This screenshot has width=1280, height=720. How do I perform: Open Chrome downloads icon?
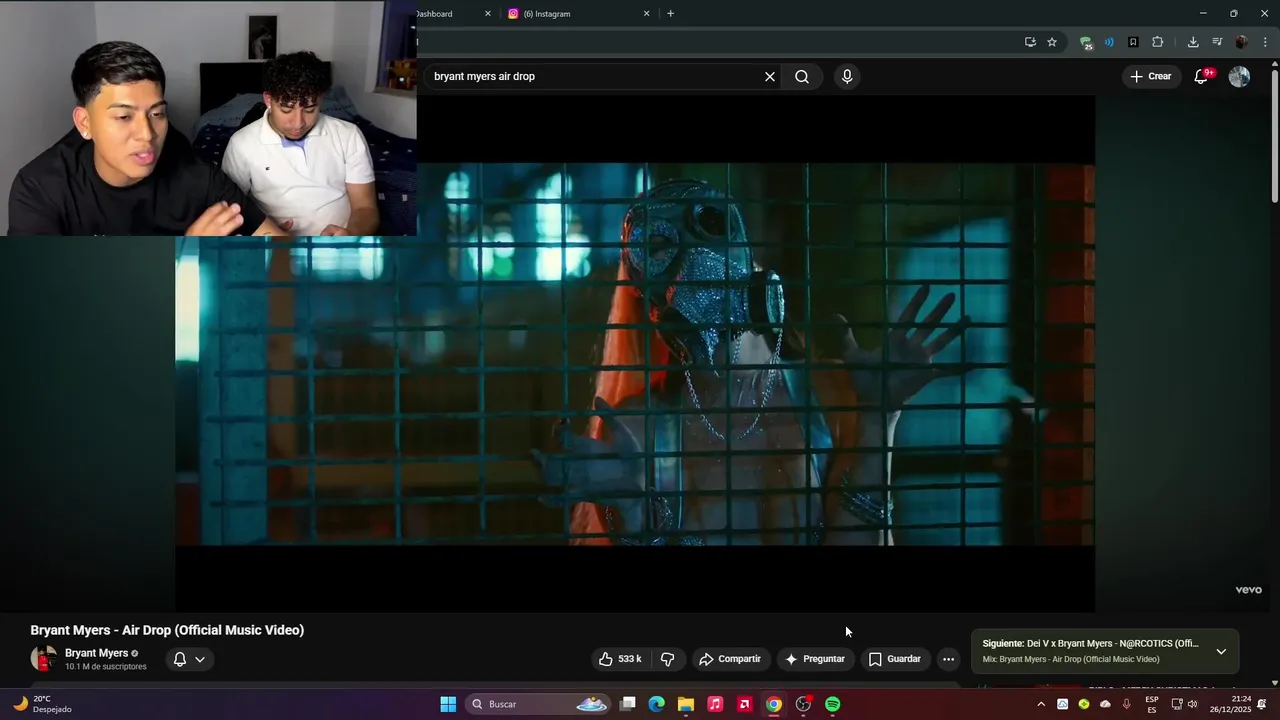pos(1193,42)
